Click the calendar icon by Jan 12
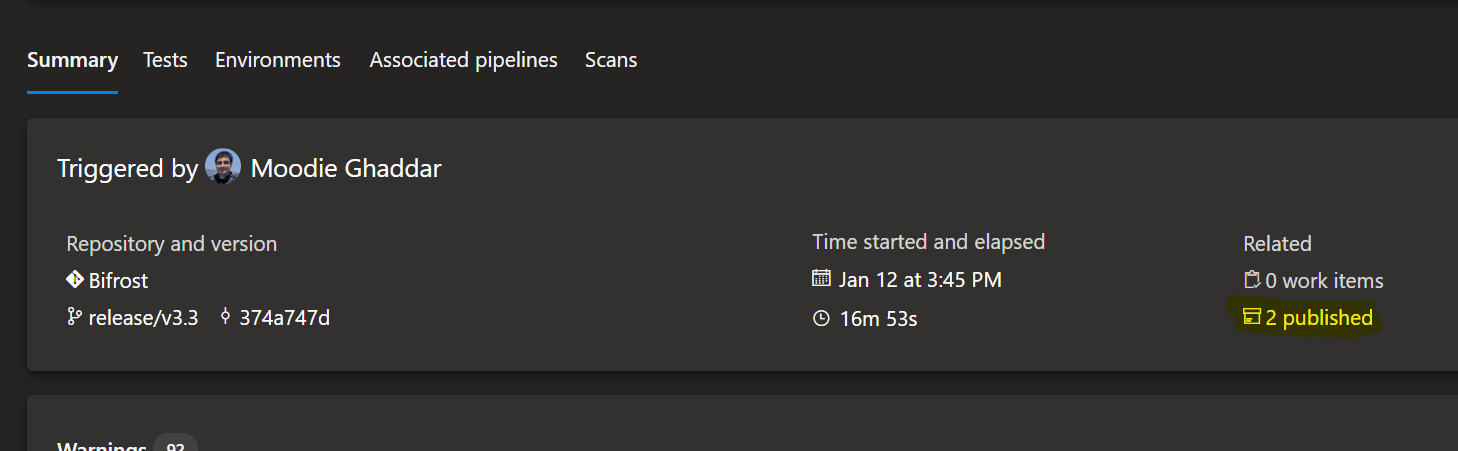 pos(821,279)
